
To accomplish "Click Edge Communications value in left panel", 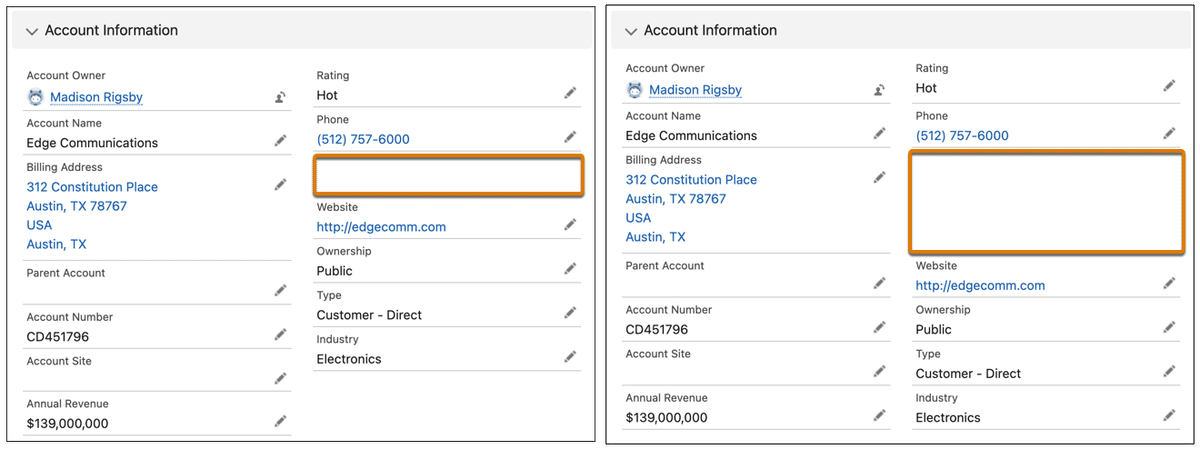I will click(x=92, y=143).
